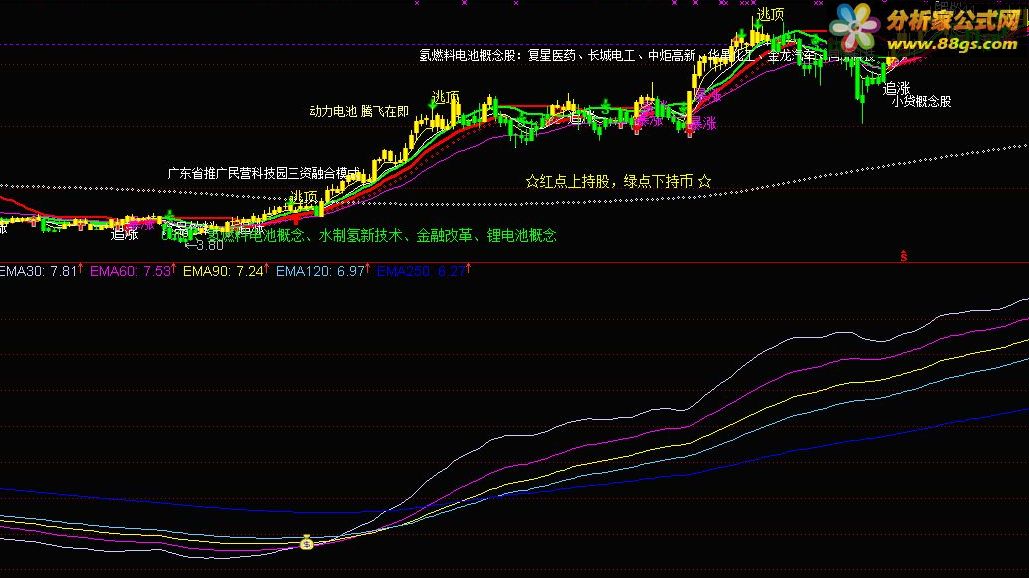The height and width of the screenshot is (578, 1029).
Task: Select the EMA30: 7.81 indicator label
Action: click(x=39, y=271)
